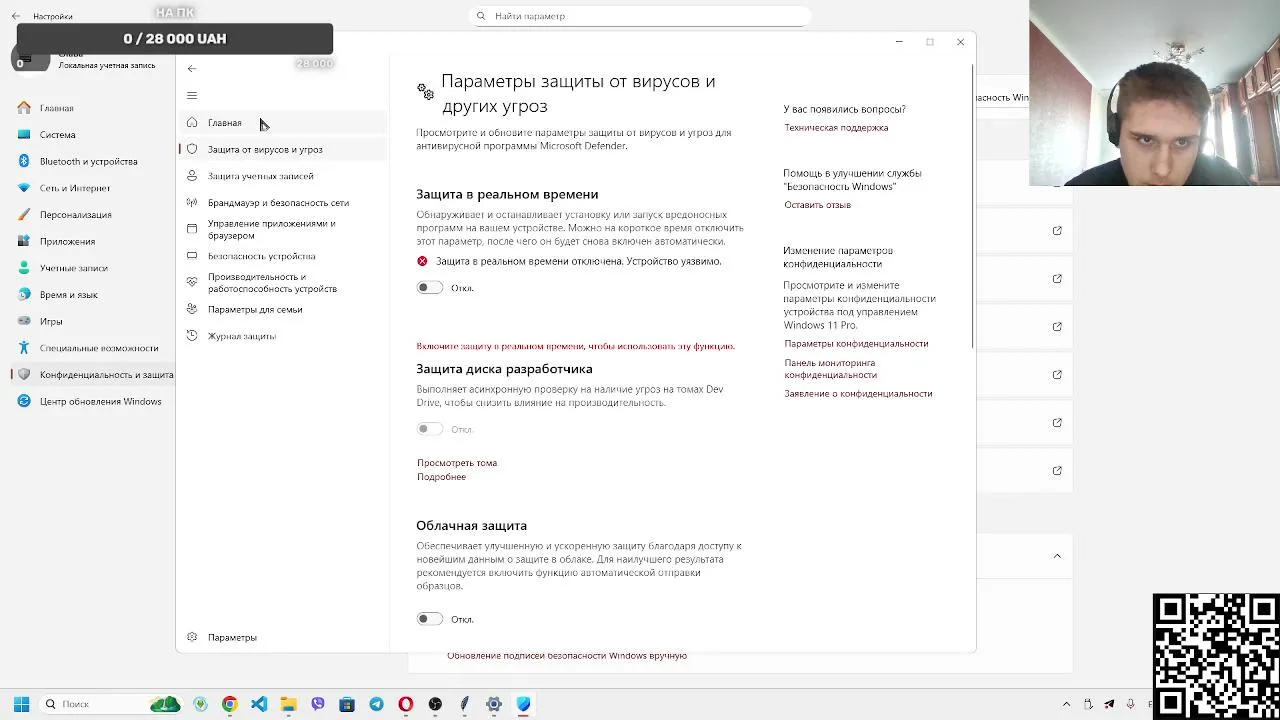The image size is (1280, 720).
Task: Click the Приложения icon in the Settings sidebar
Action: 24,241
